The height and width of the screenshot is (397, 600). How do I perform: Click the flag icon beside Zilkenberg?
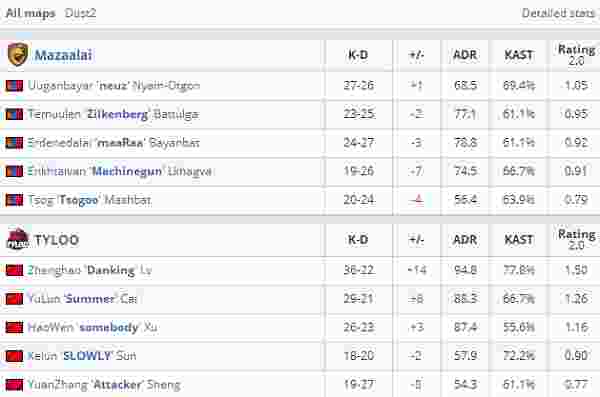click(x=15, y=114)
